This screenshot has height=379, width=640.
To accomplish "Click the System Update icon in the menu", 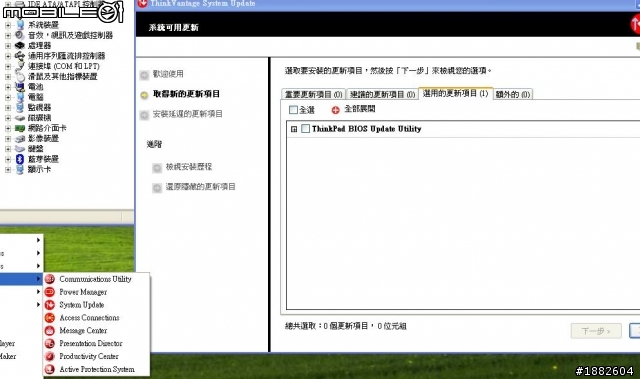I will click(50, 305).
